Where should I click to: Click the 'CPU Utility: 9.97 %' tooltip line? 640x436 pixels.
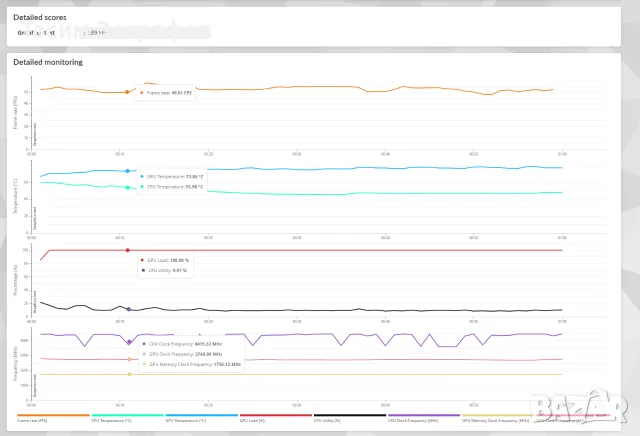pyautogui.click(x=164, y=270)
